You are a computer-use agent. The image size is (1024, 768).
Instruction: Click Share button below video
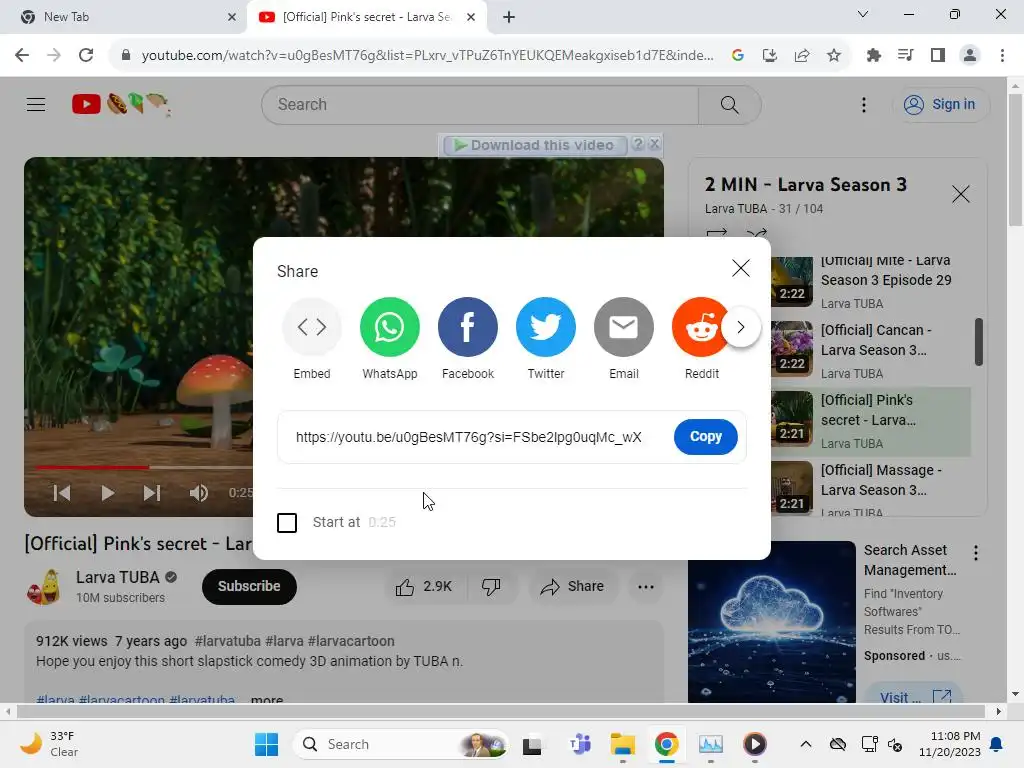click(572, 586)
